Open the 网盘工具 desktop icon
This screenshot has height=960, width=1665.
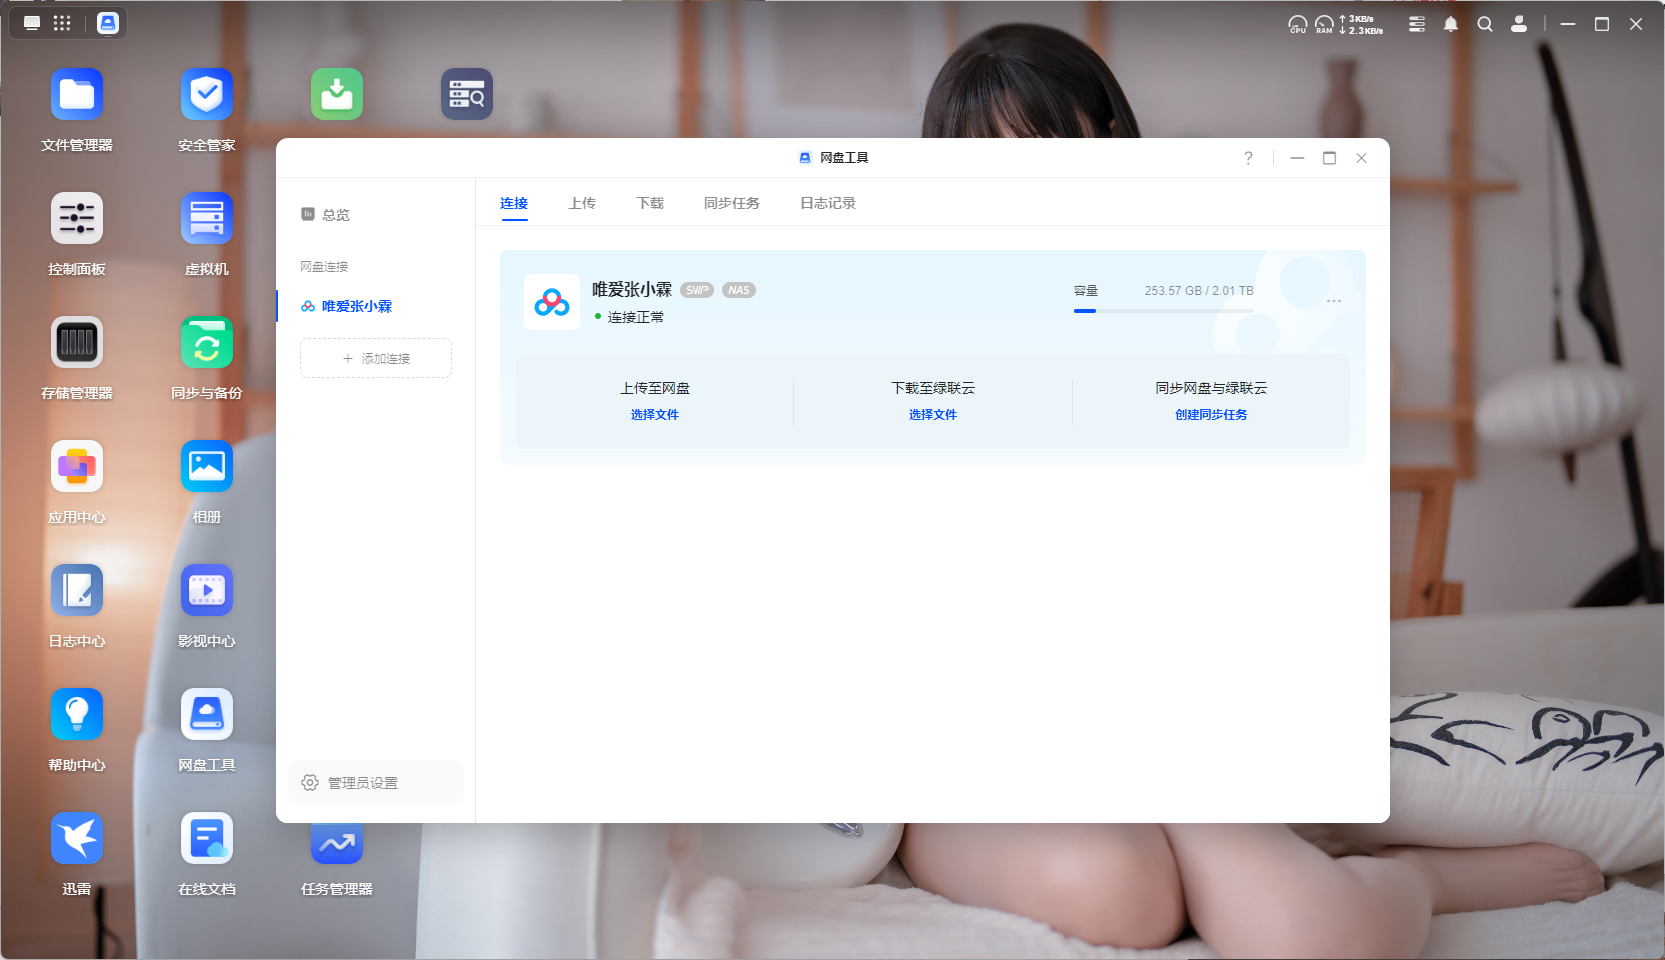[x=207, y=714]
